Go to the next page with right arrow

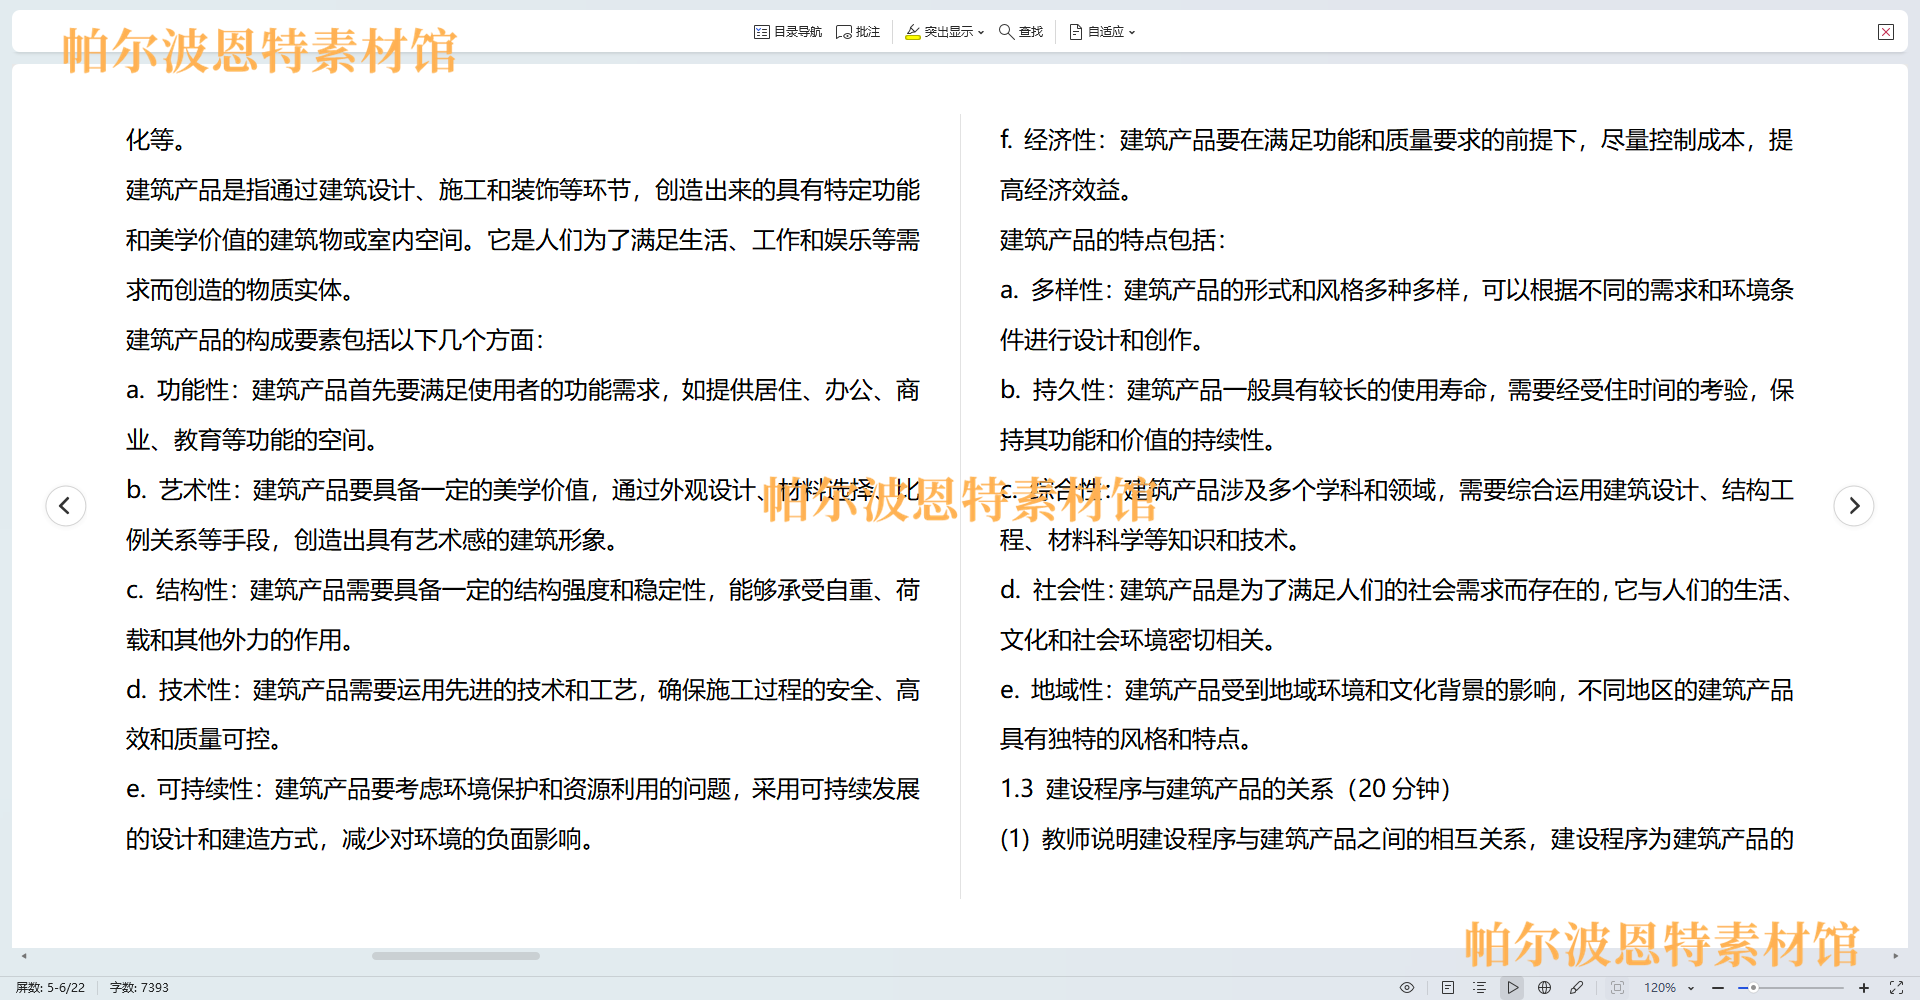[x=1854, y=505]
